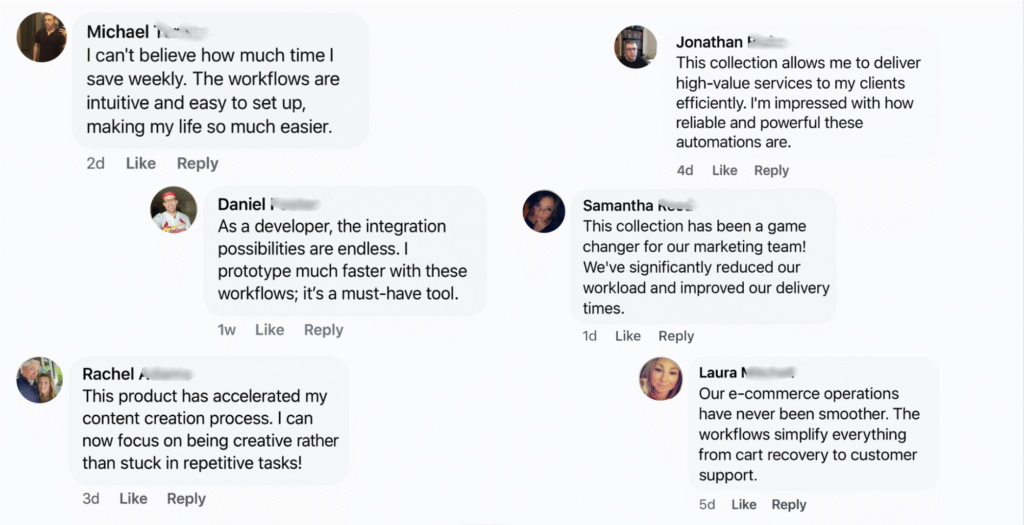Image resolution: width=1024 pixels, height=525 pixels.
Task: Like Daniel's developer integration comment
Action: [269, 329]
